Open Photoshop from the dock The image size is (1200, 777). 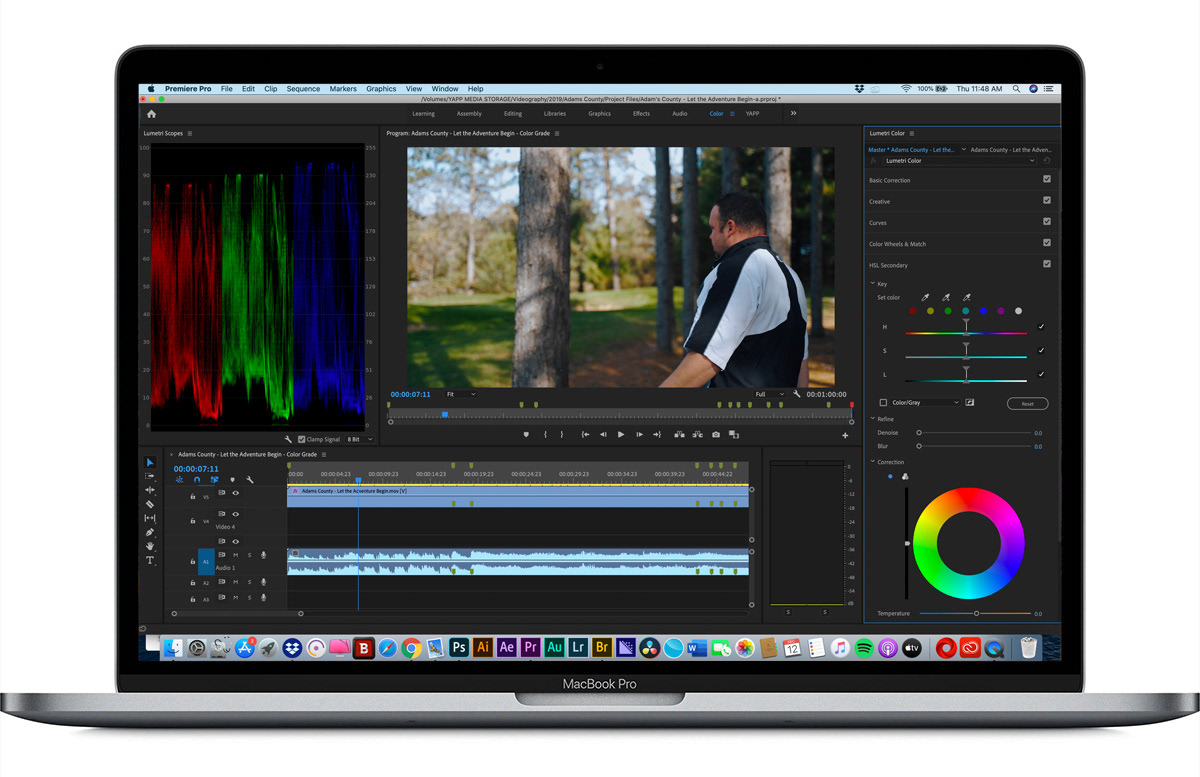pos(459,648)
